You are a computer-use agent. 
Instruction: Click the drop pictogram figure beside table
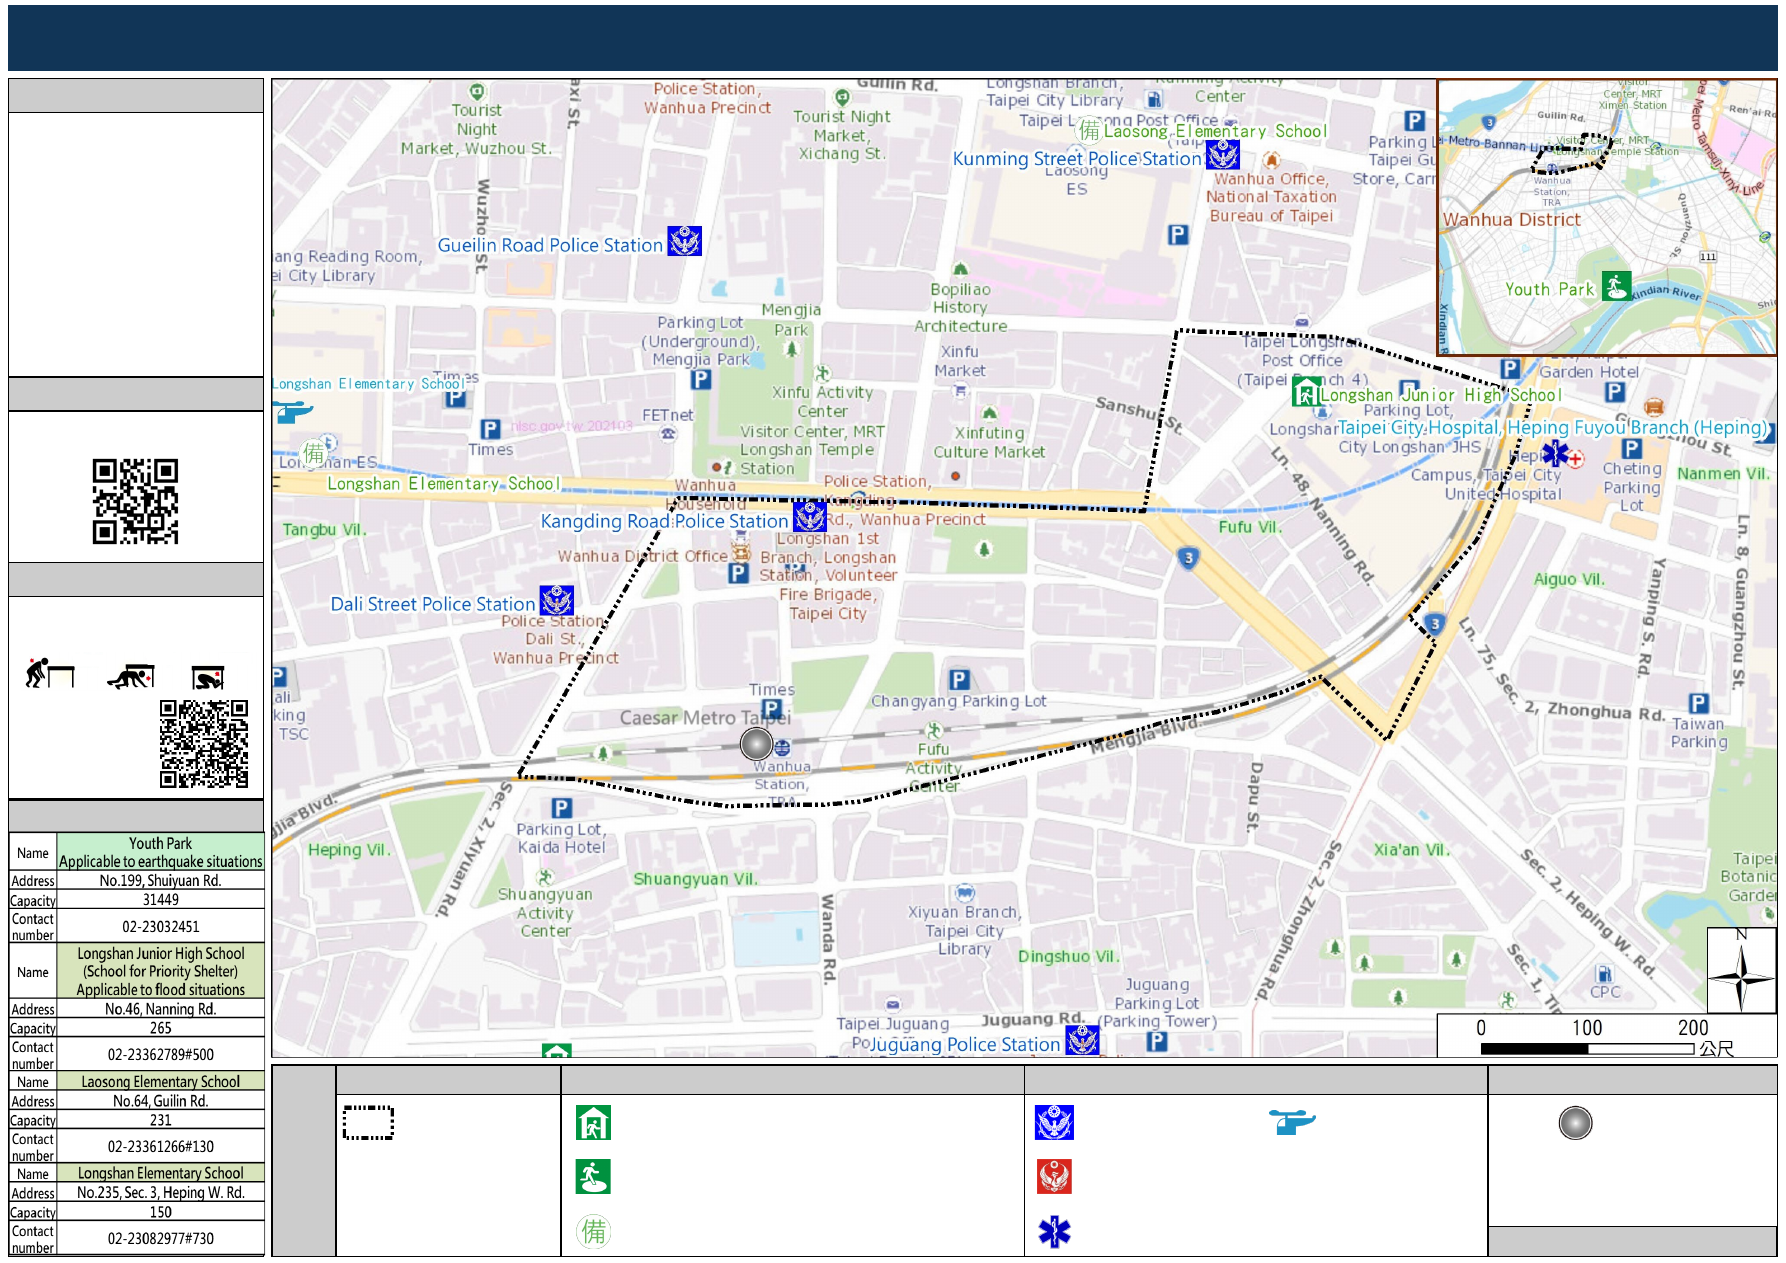[x=50, y=674]
